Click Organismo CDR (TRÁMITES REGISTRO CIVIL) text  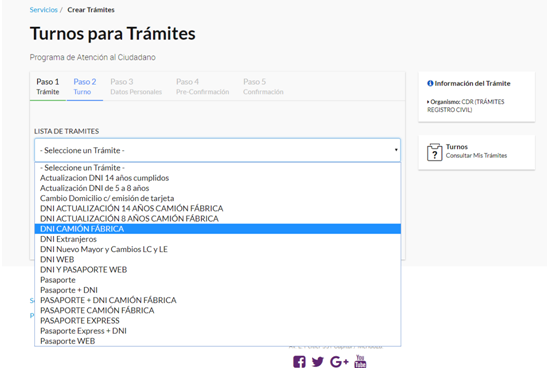coord(466,106)
